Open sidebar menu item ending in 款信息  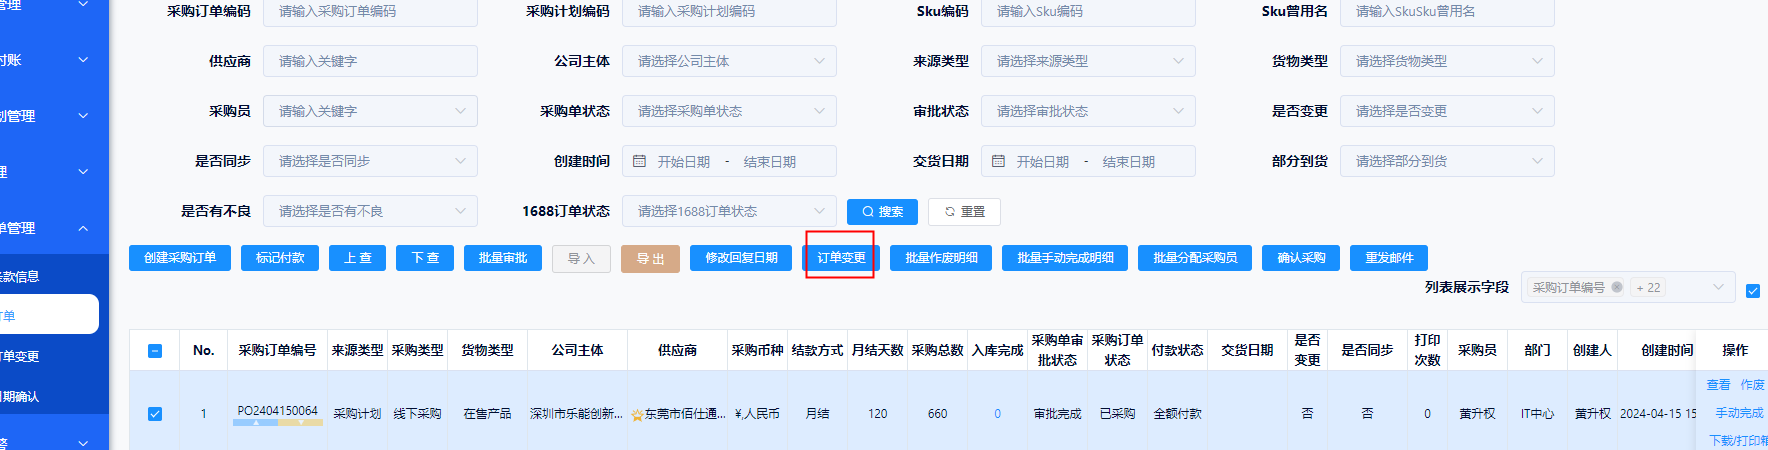coord(50,277)
